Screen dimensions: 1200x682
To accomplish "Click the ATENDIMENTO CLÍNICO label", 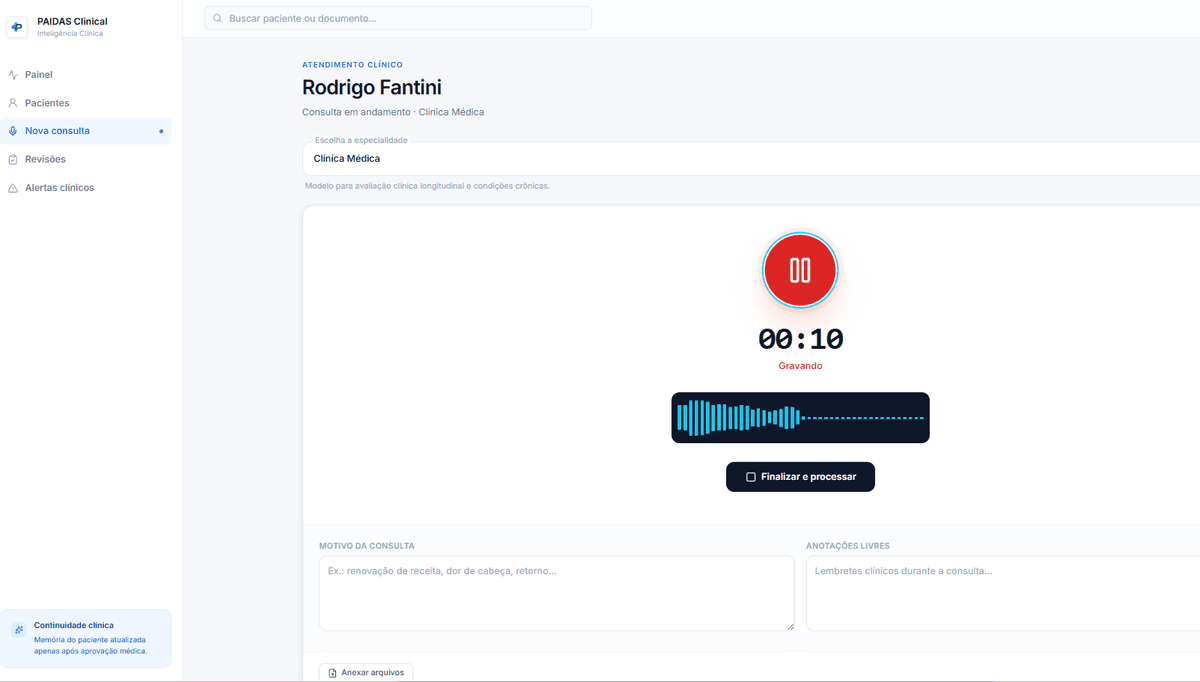I will 352,65.
